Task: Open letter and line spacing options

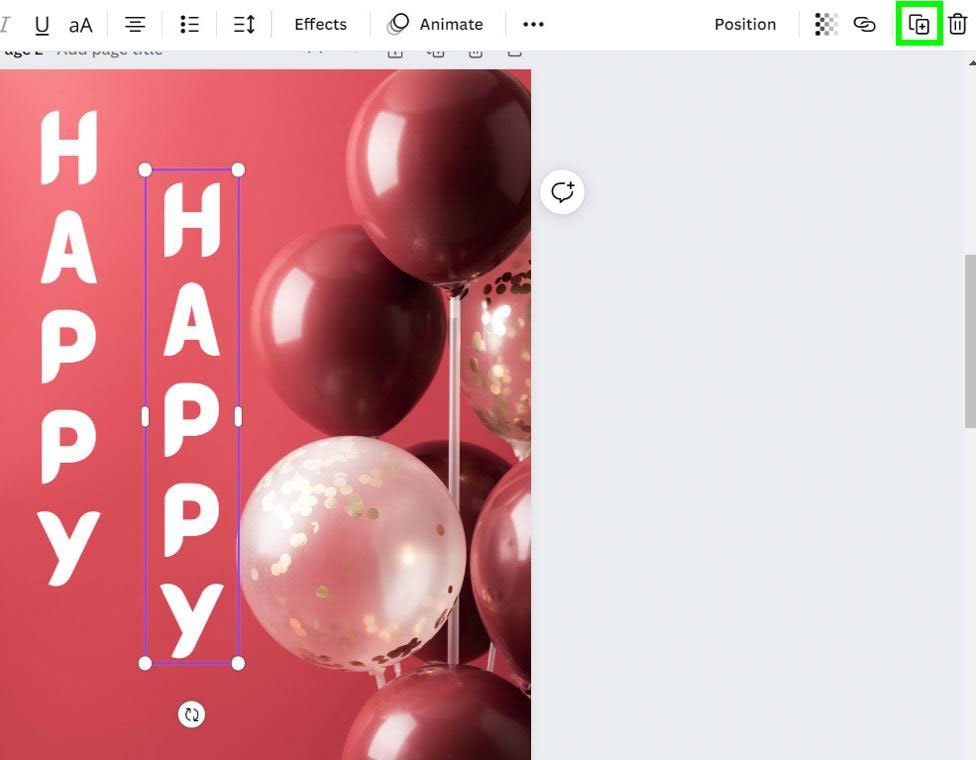Action: pos(244,25)
